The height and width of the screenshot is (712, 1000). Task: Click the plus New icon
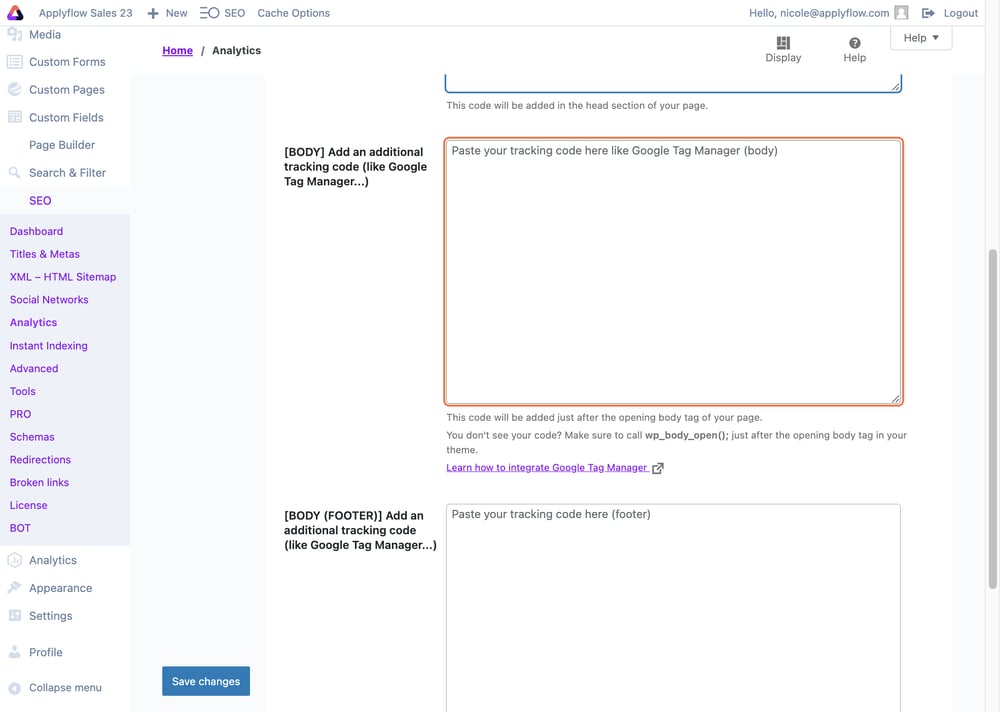pyautogui.click(x=153, y=13)
